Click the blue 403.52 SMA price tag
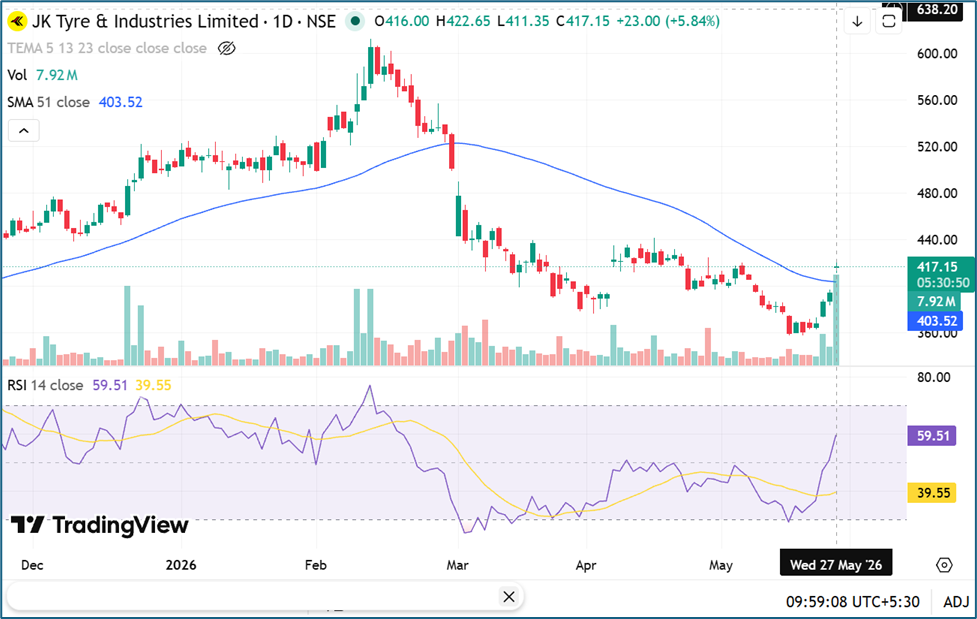 click(x=935, y=321)
